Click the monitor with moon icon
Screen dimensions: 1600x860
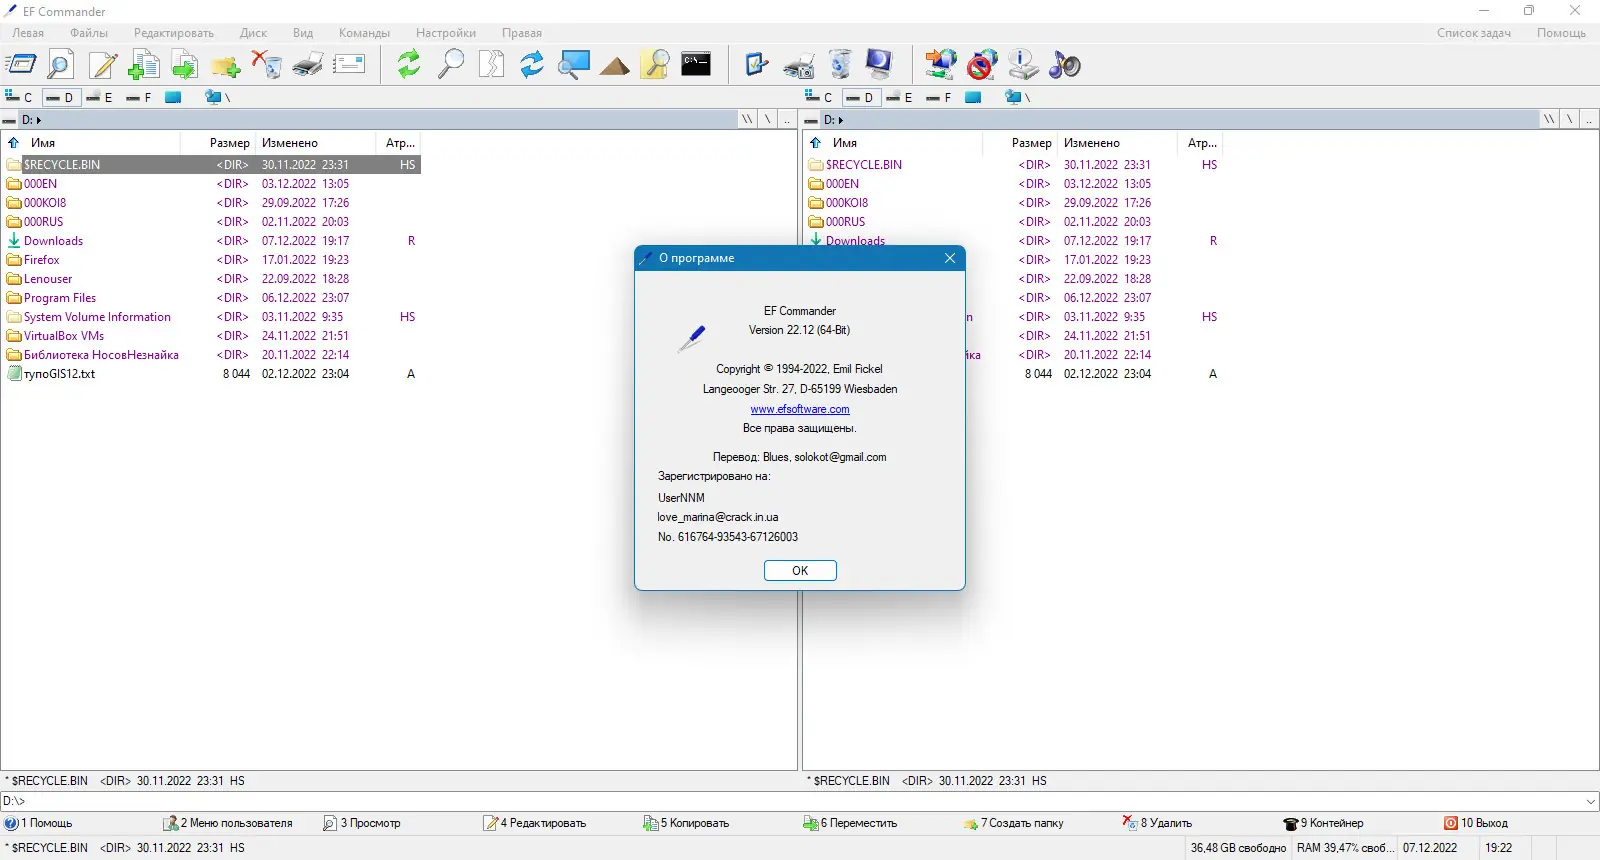879,65
